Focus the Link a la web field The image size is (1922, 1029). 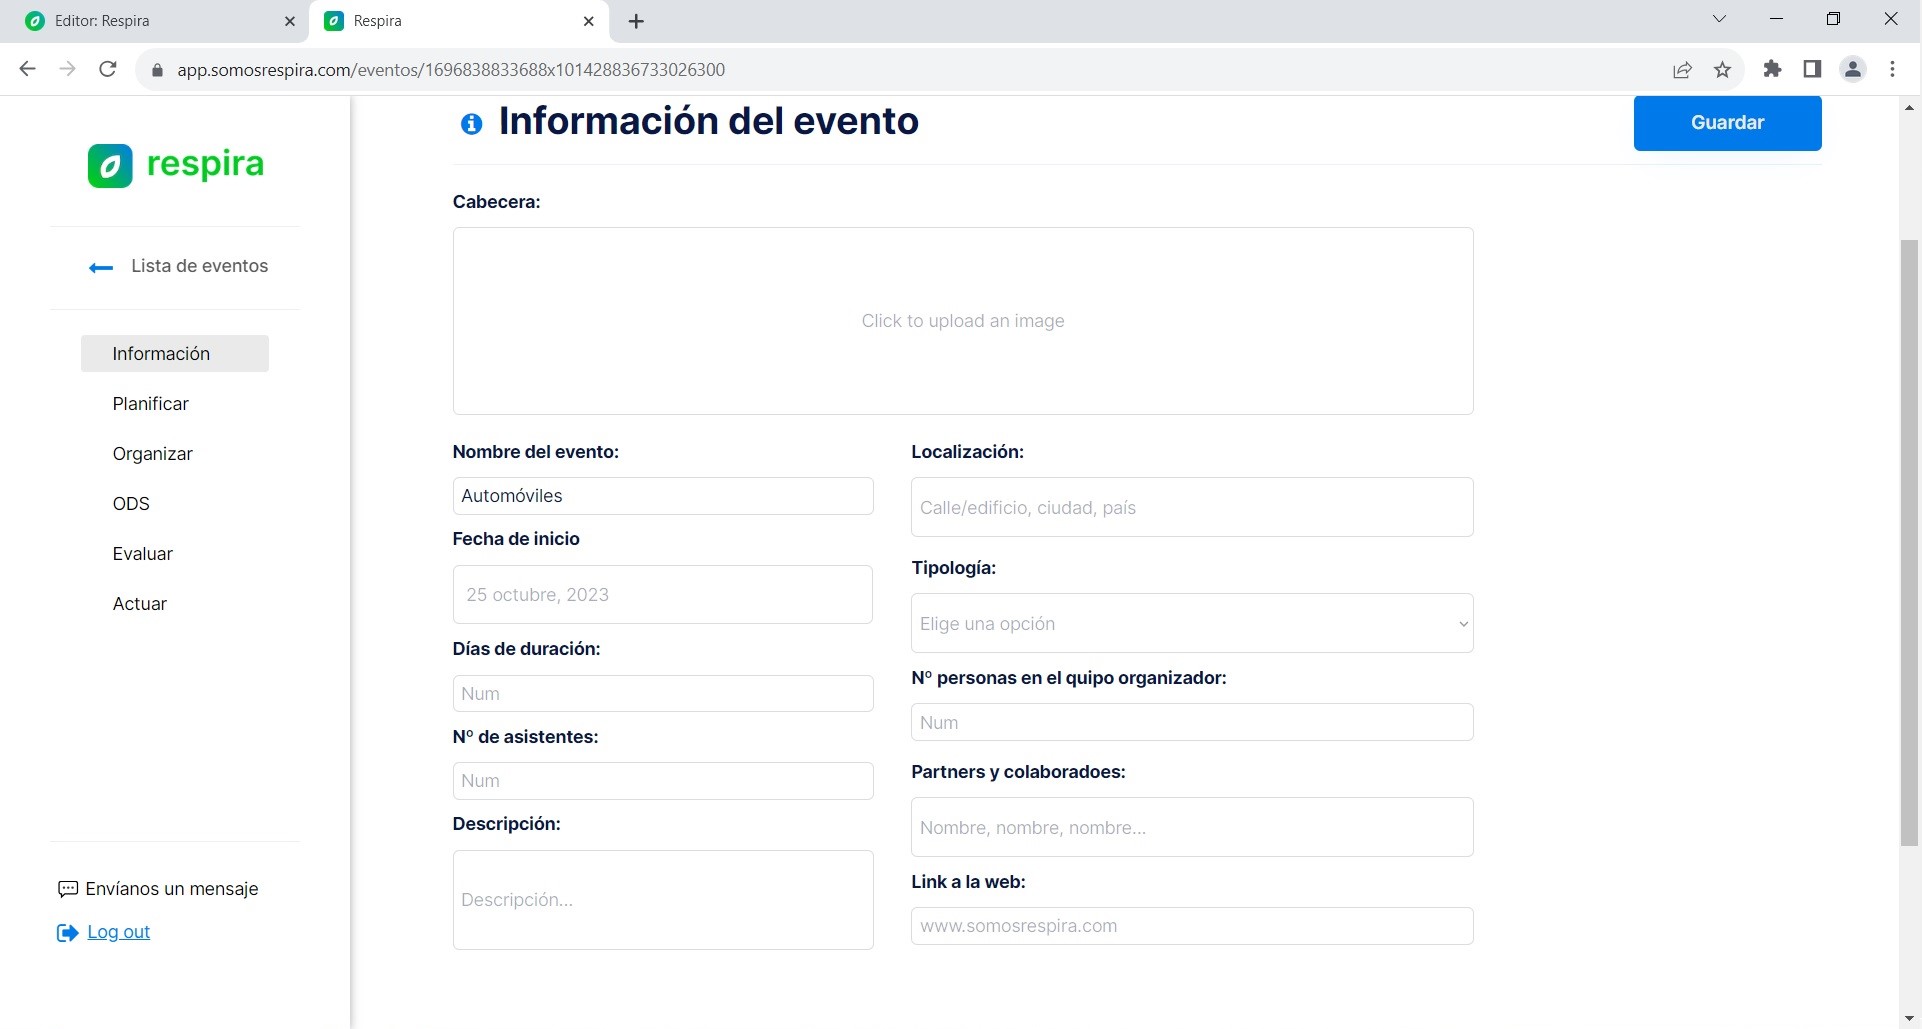click(1192, 926)
